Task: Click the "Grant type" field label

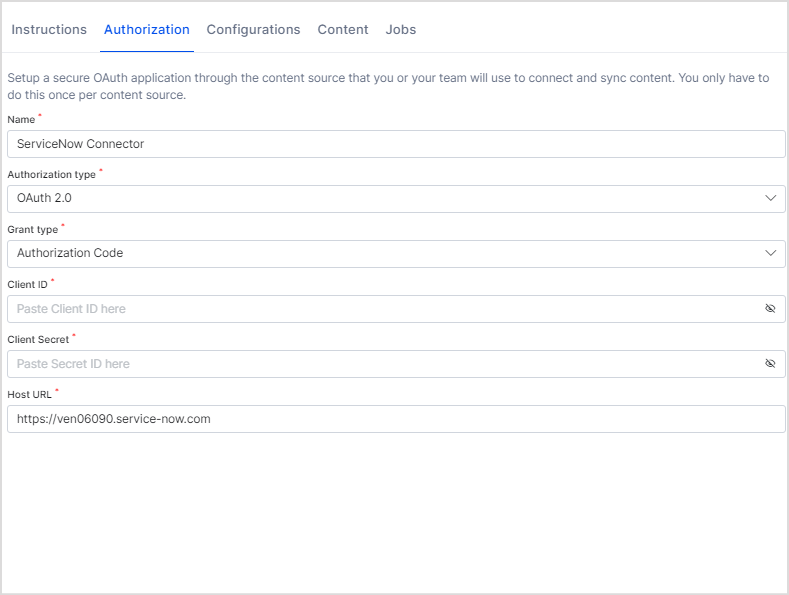Action: [x=33, y=230]
